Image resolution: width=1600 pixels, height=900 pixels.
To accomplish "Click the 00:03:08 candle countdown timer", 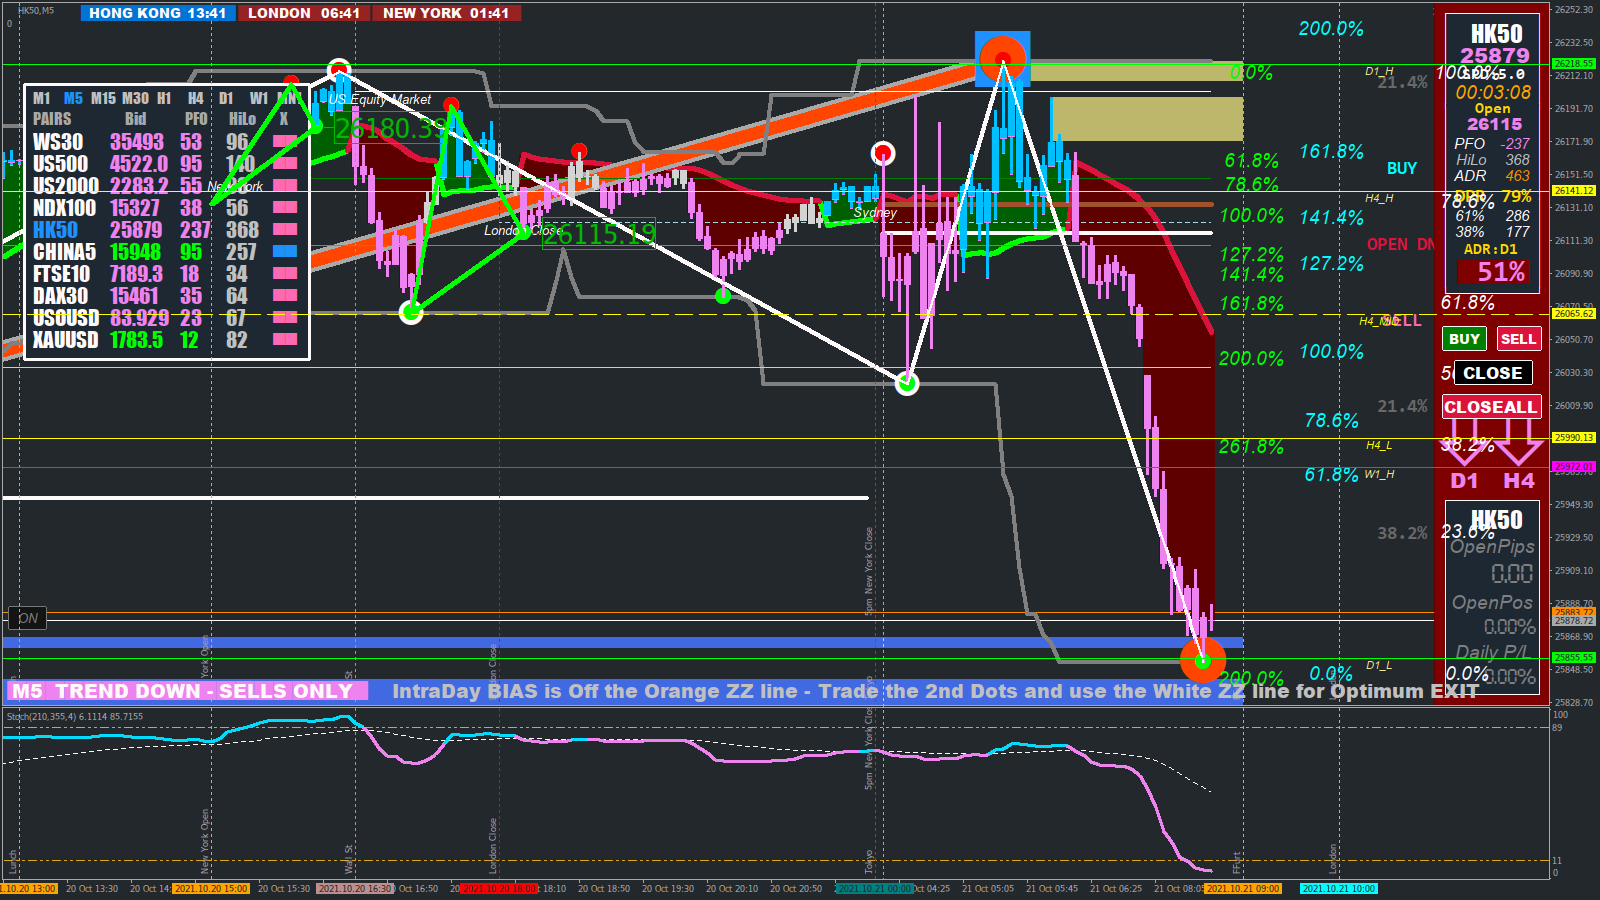I will 1493,92.
